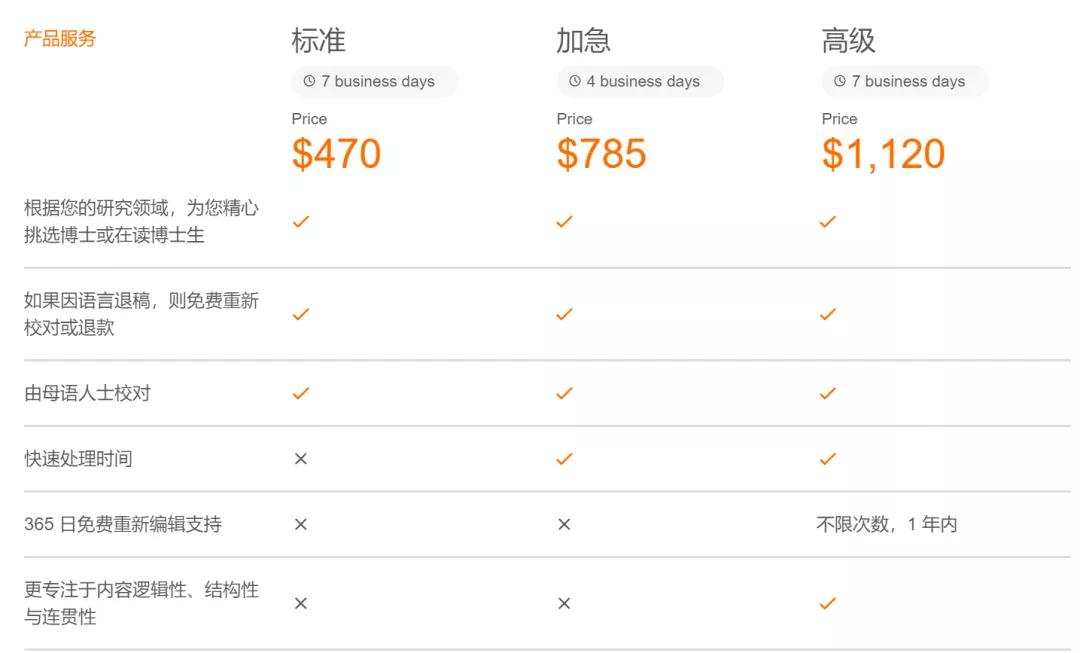The width and height of the screenshot is (1080, 653).
Task: Click the $785 expedited price
Action: pyautogui.click(x=601, y=154)
